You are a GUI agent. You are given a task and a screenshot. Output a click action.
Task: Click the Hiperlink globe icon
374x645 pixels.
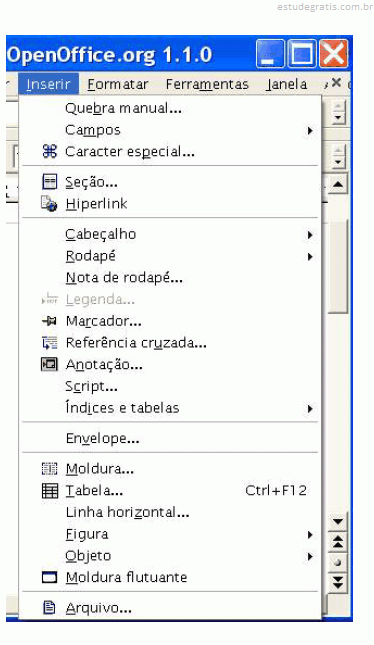[x=49, y=204]
